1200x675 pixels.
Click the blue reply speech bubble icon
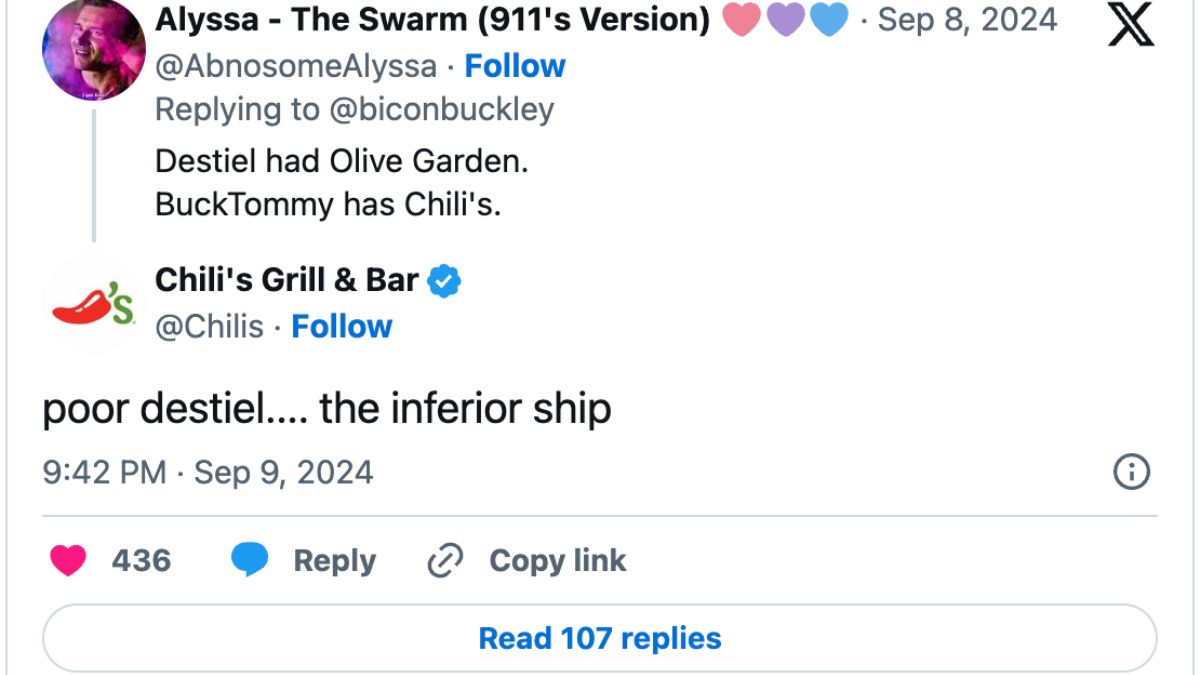pos(249,561)
